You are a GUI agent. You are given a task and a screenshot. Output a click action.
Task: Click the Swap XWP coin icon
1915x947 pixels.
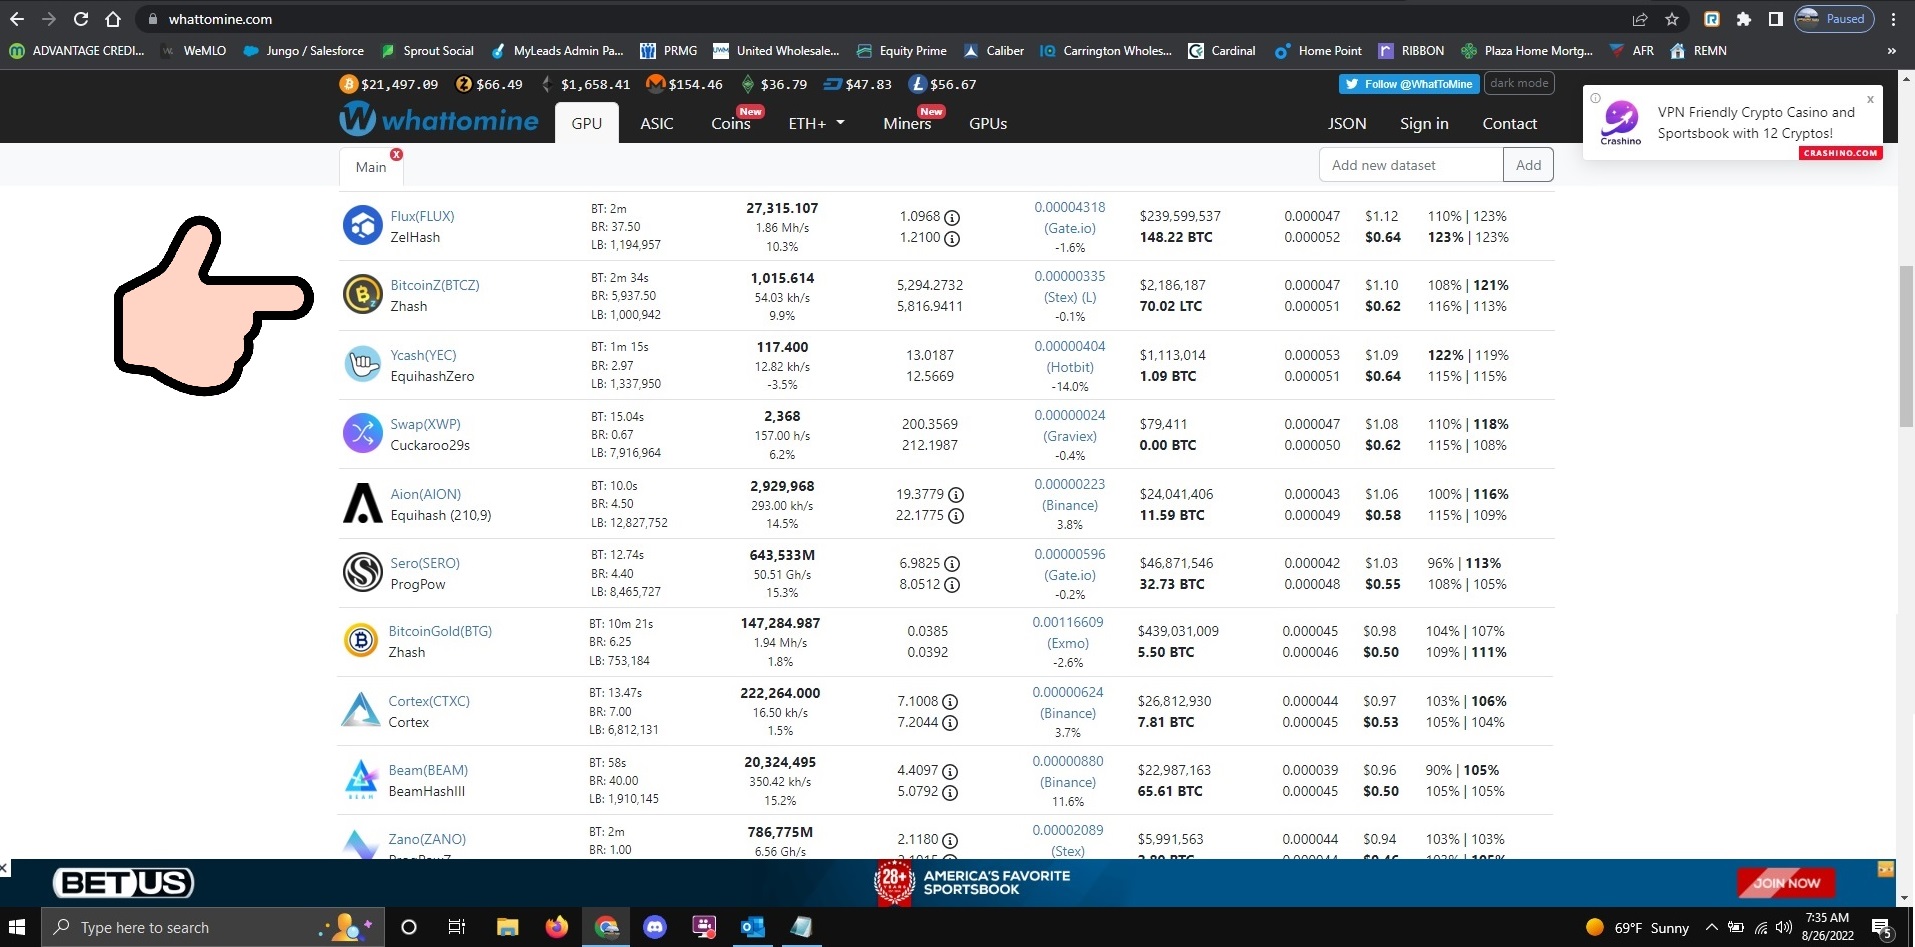(x=362, y=434)
